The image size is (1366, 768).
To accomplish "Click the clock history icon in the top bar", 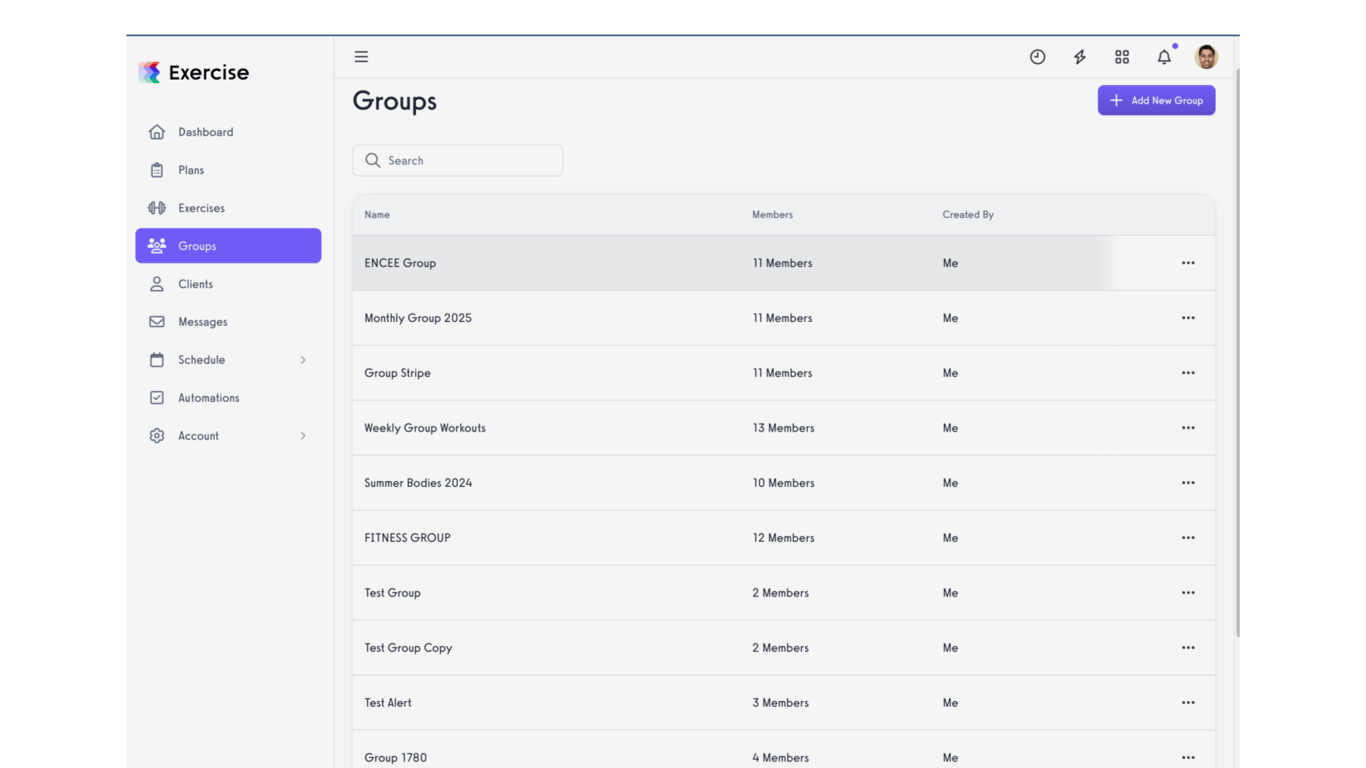I will pos(1037,57).
